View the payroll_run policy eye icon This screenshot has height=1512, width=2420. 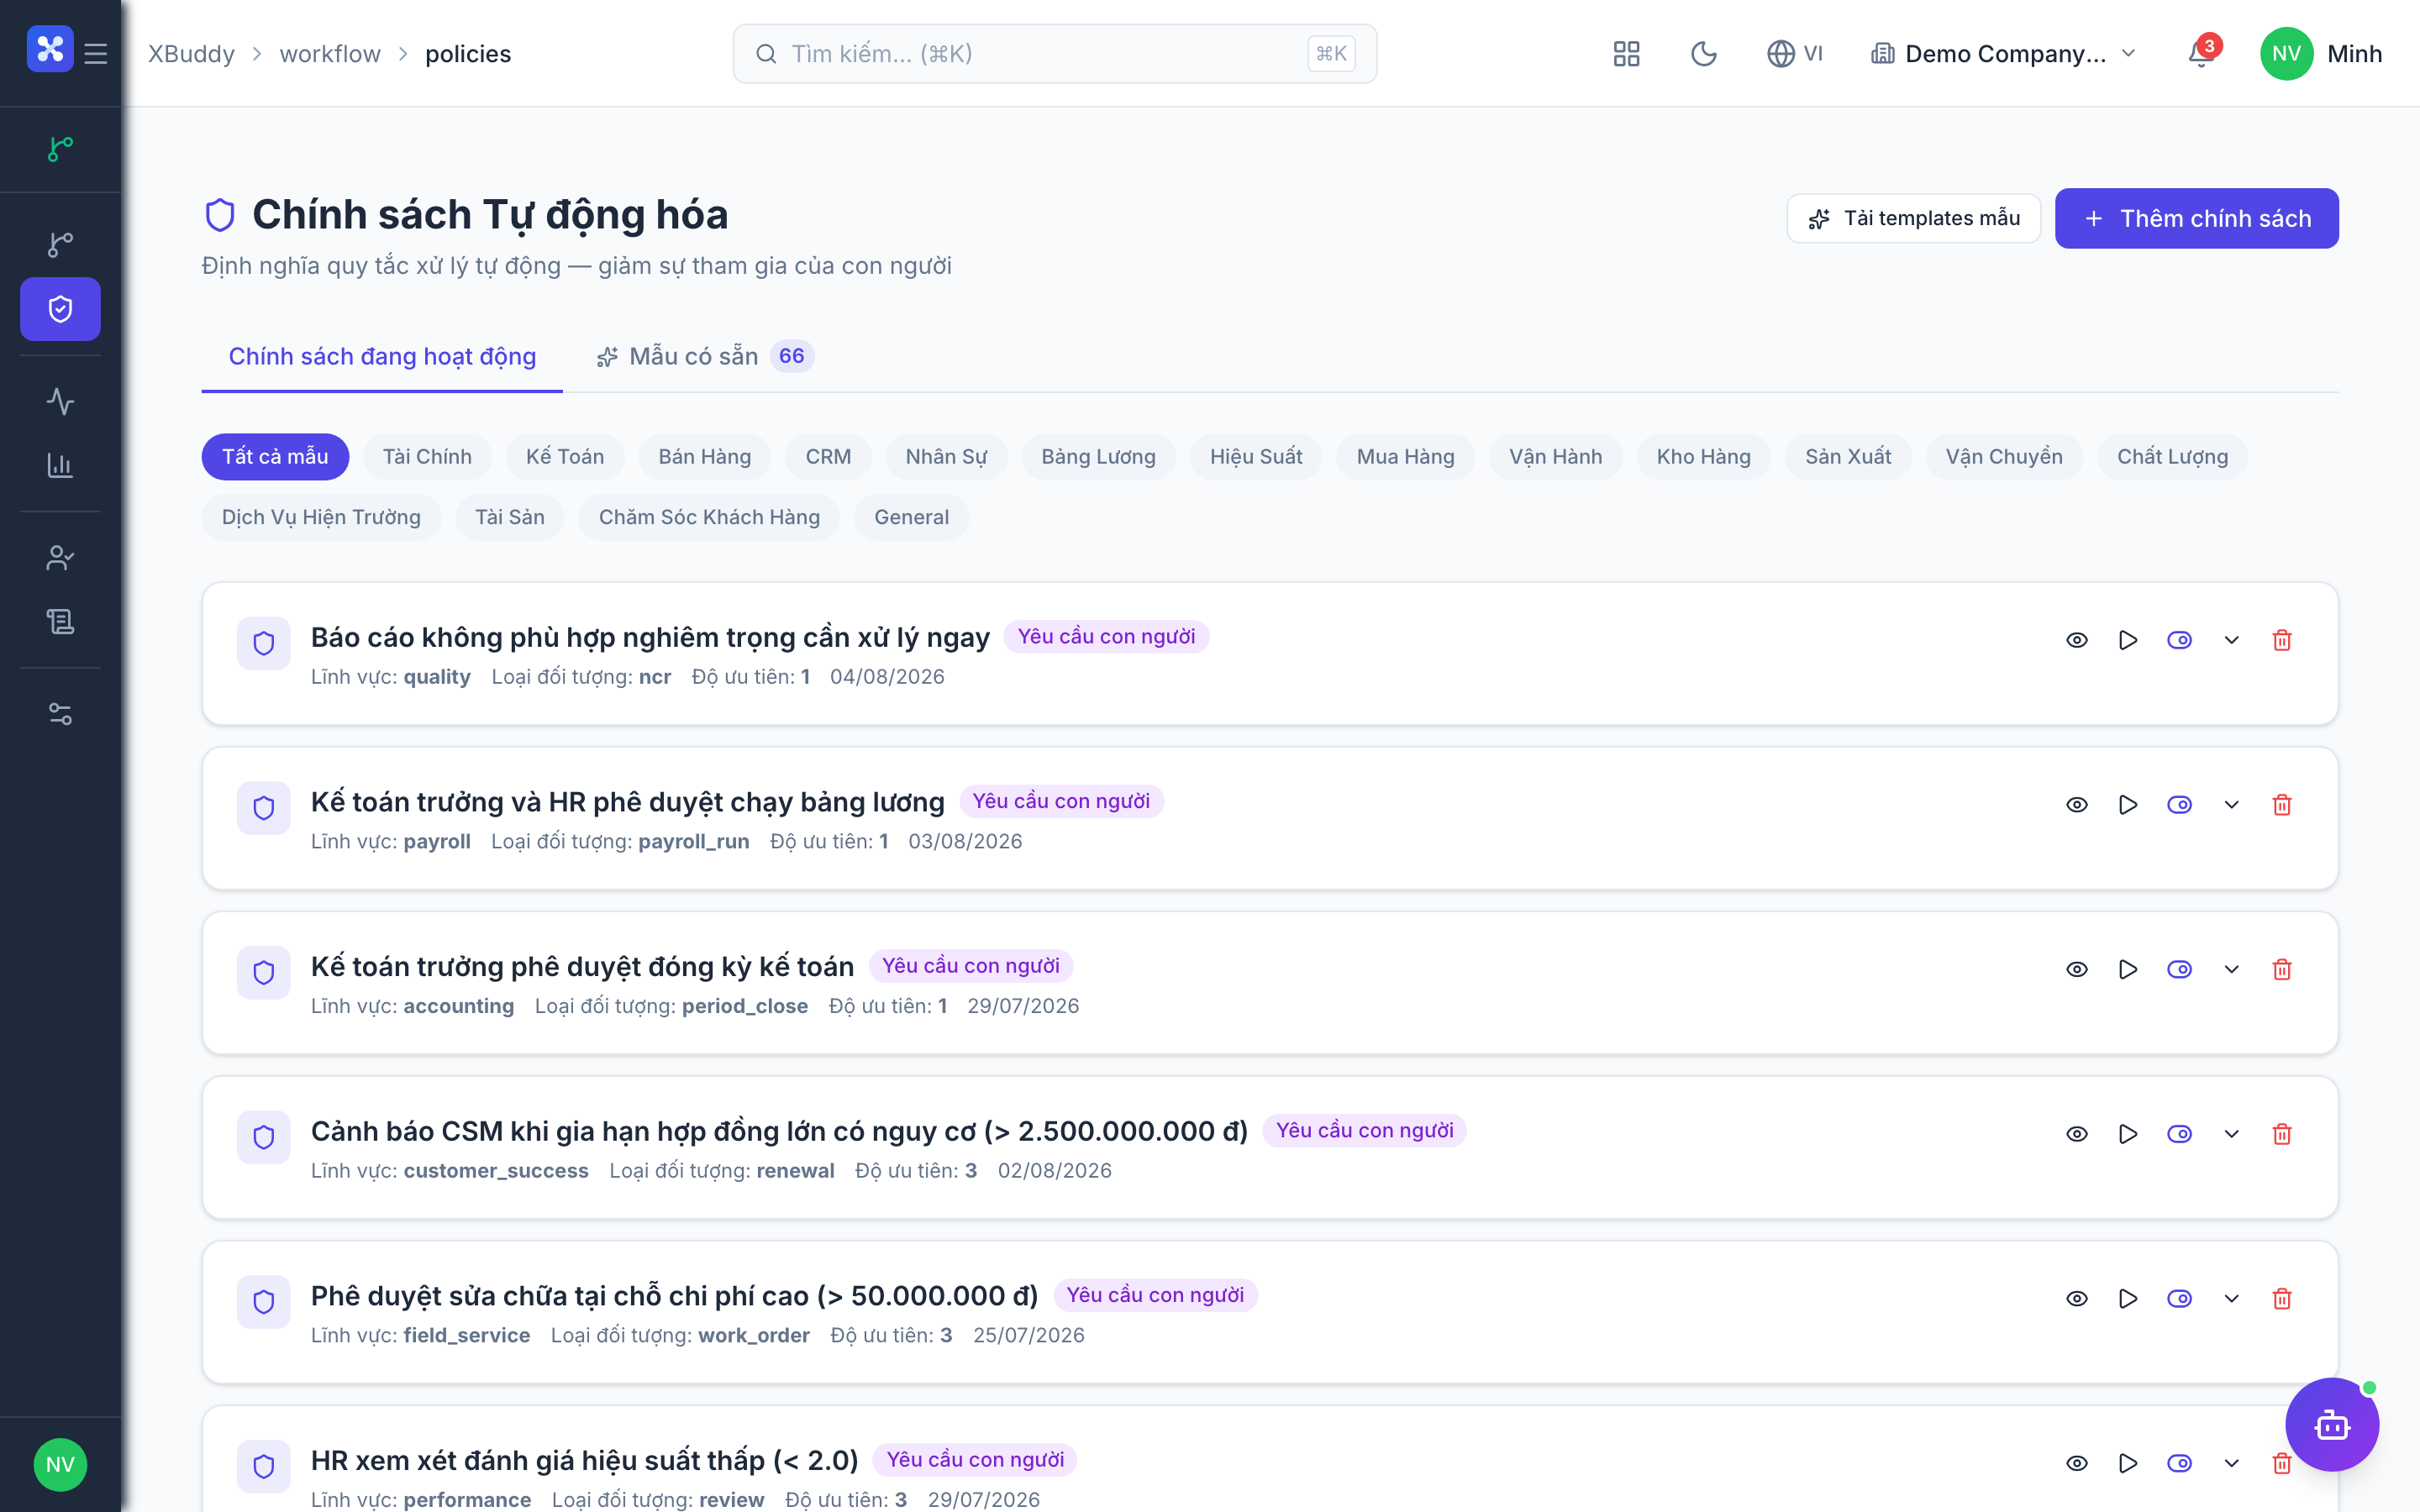(2077, 805)
